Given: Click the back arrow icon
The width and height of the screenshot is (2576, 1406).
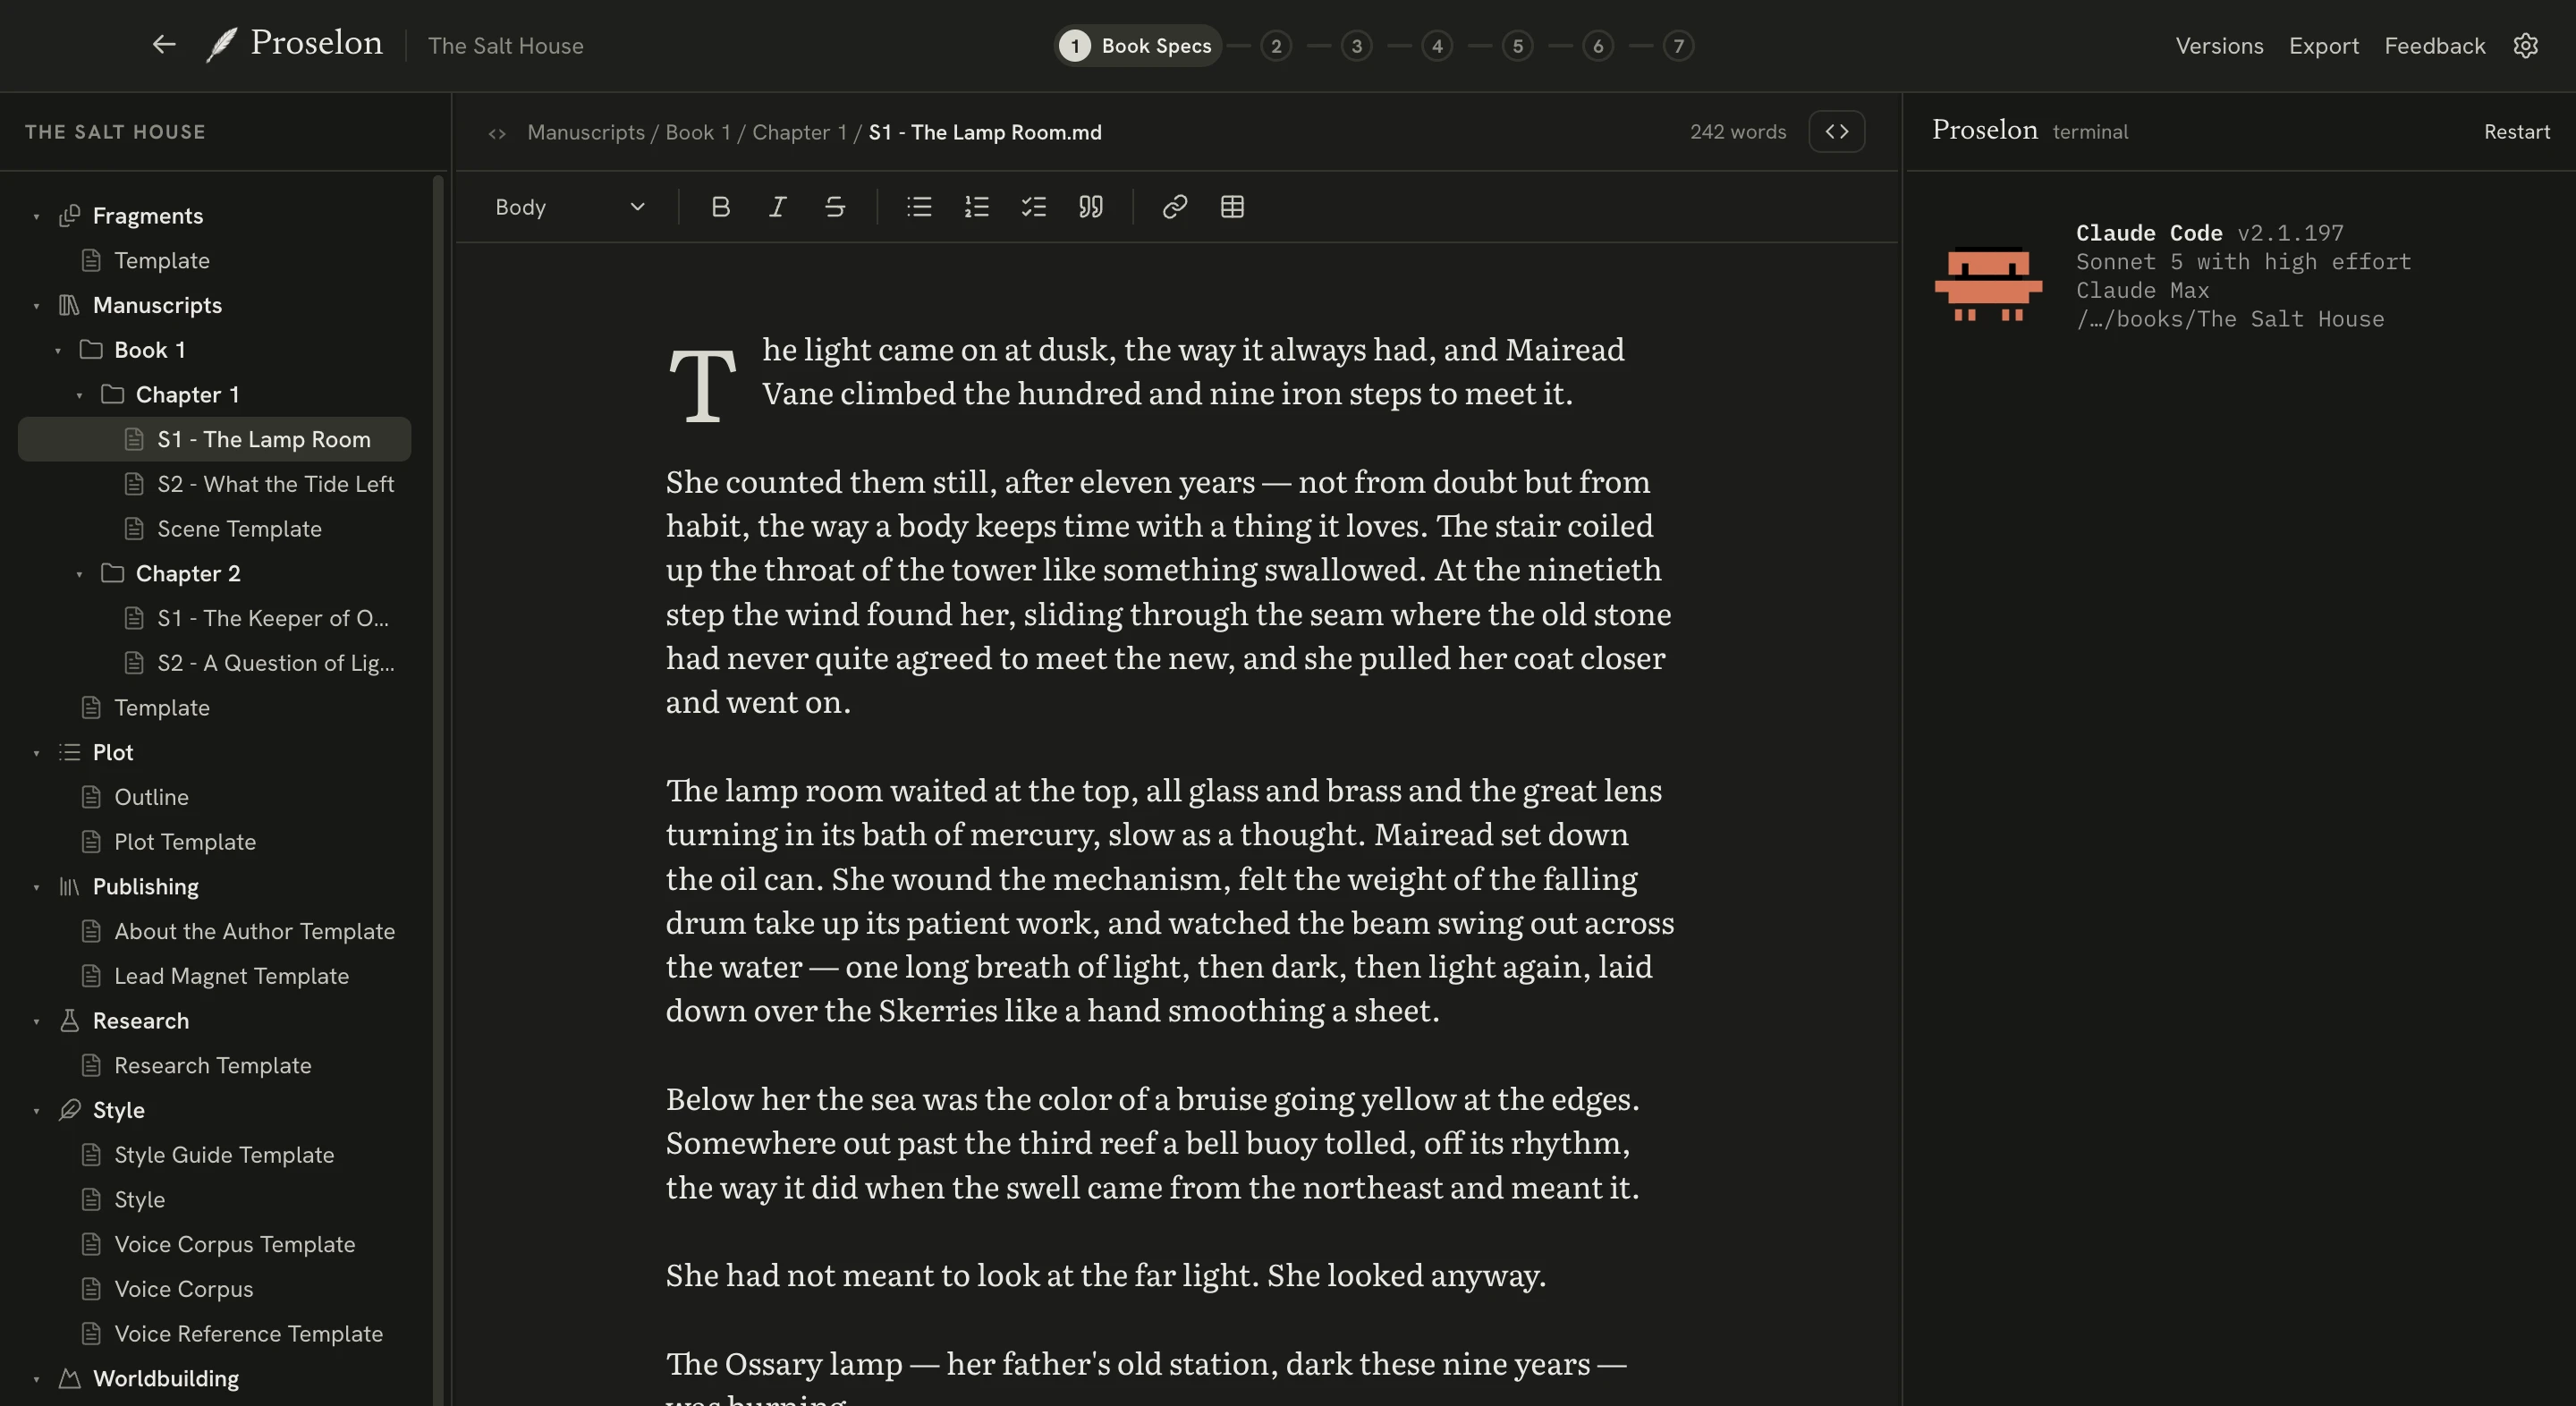Looking at the screenshot, I should 164,45.
